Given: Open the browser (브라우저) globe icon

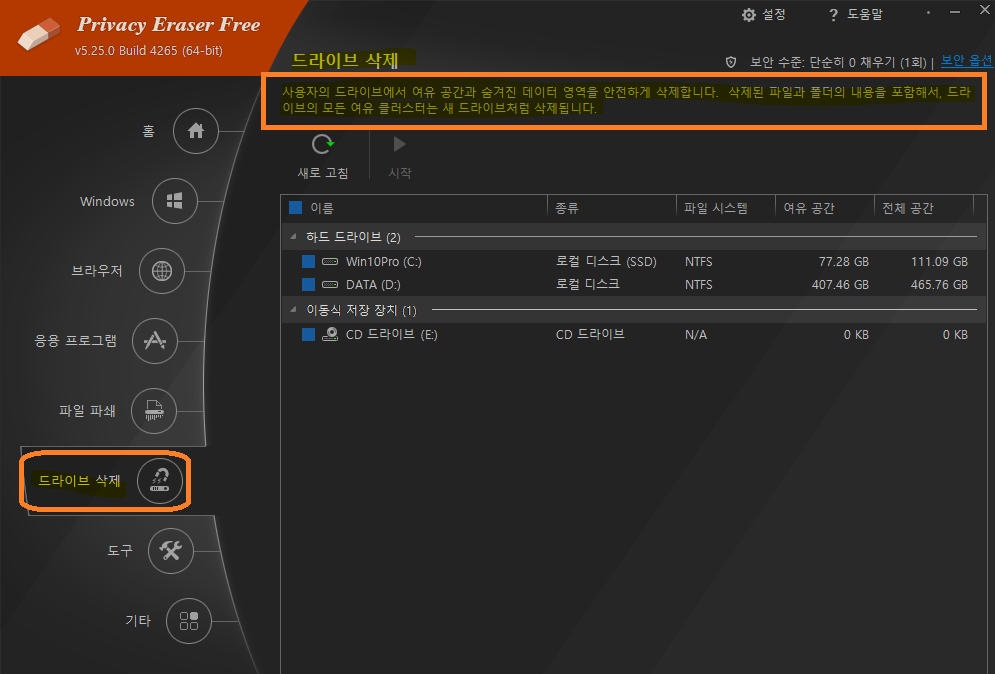Looking at the screenshot, I should click(x=162, y=271).
